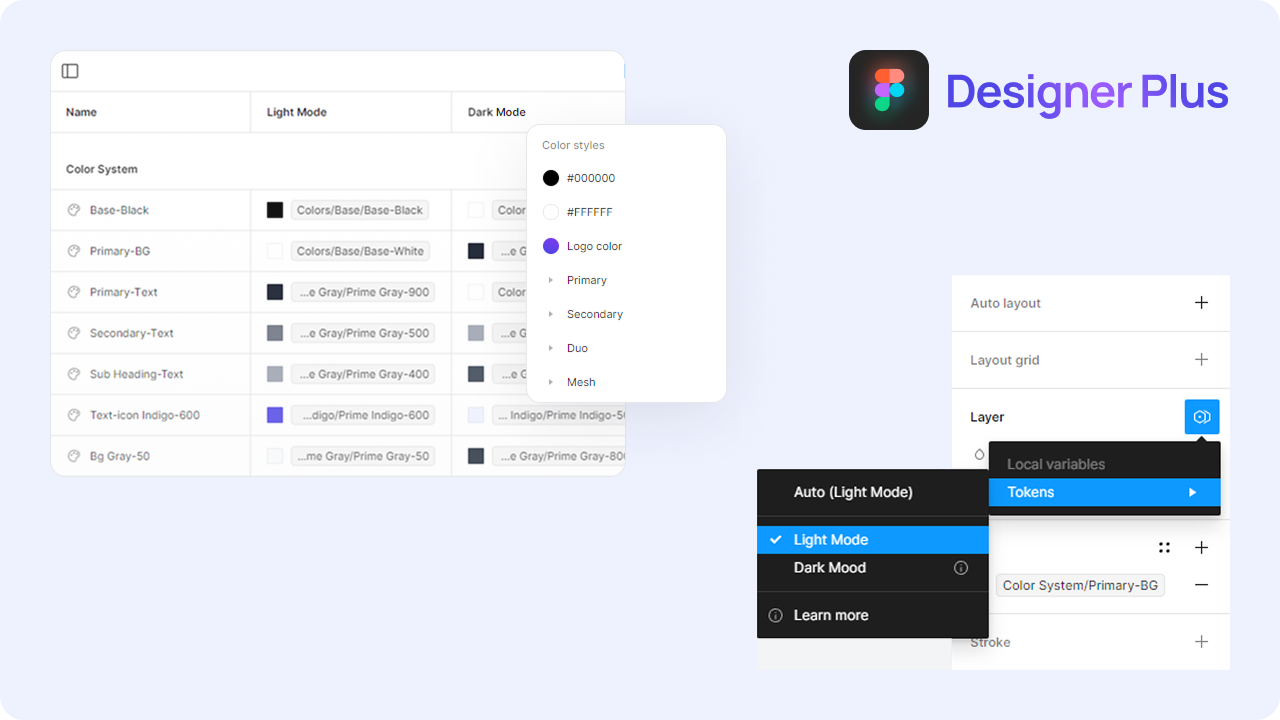Open fill styles four-dot icon
The width and height of the screenshot is (1280, 720).
(1164, 548)
